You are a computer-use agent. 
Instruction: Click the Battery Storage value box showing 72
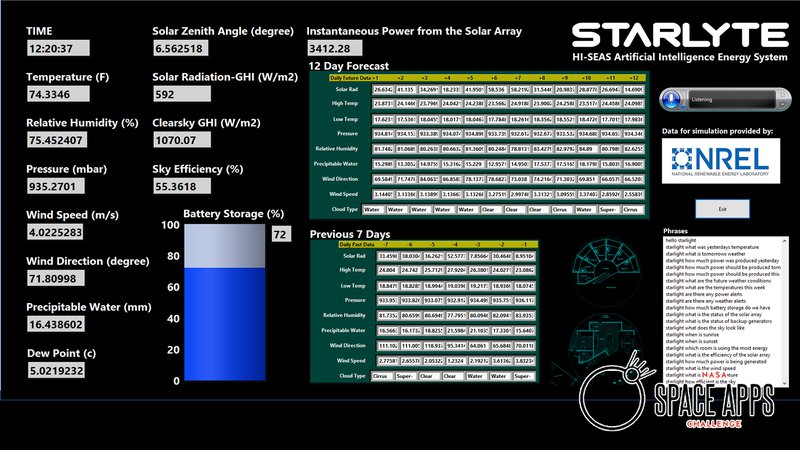281,234
